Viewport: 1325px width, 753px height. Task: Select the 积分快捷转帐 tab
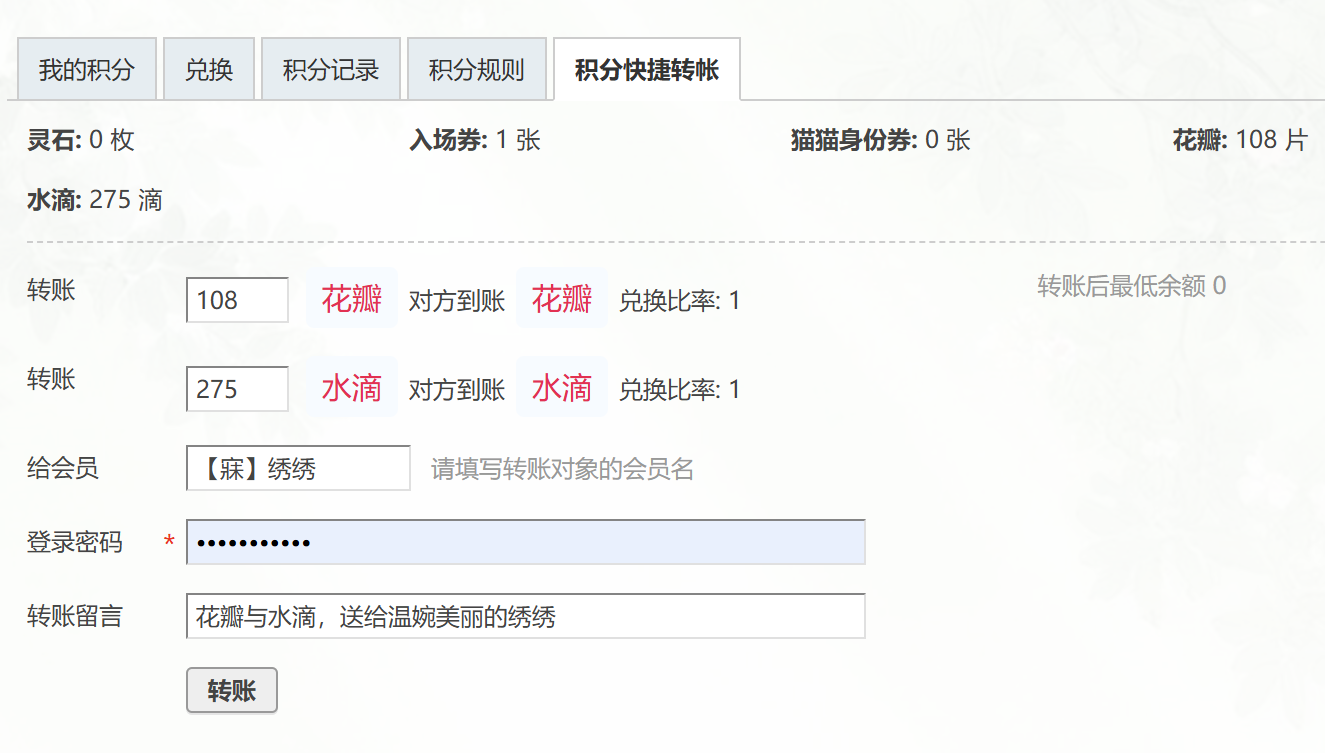click(646, 68)
